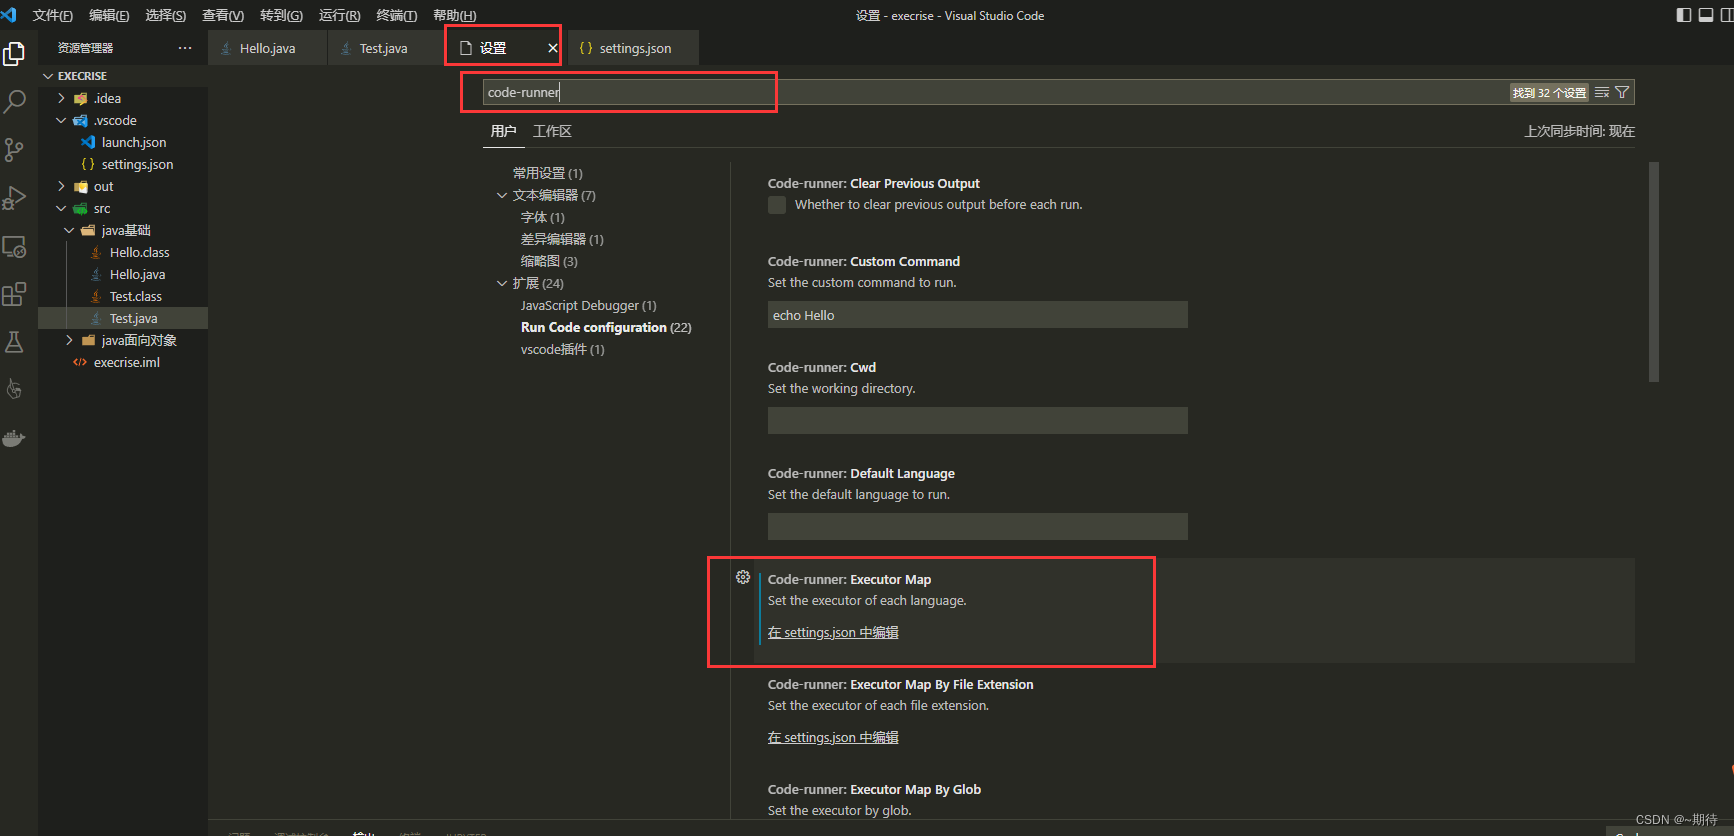
Task: Toggle primary sidebar layout icon
Action: click(1684, 15)
